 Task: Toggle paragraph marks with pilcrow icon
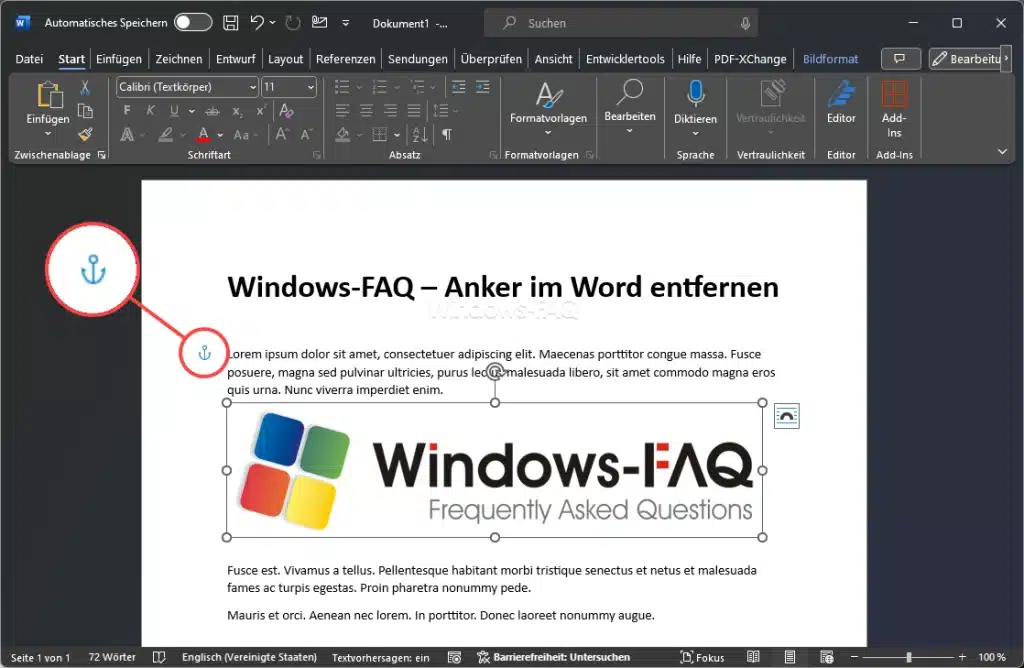click(x=447, y=135)
